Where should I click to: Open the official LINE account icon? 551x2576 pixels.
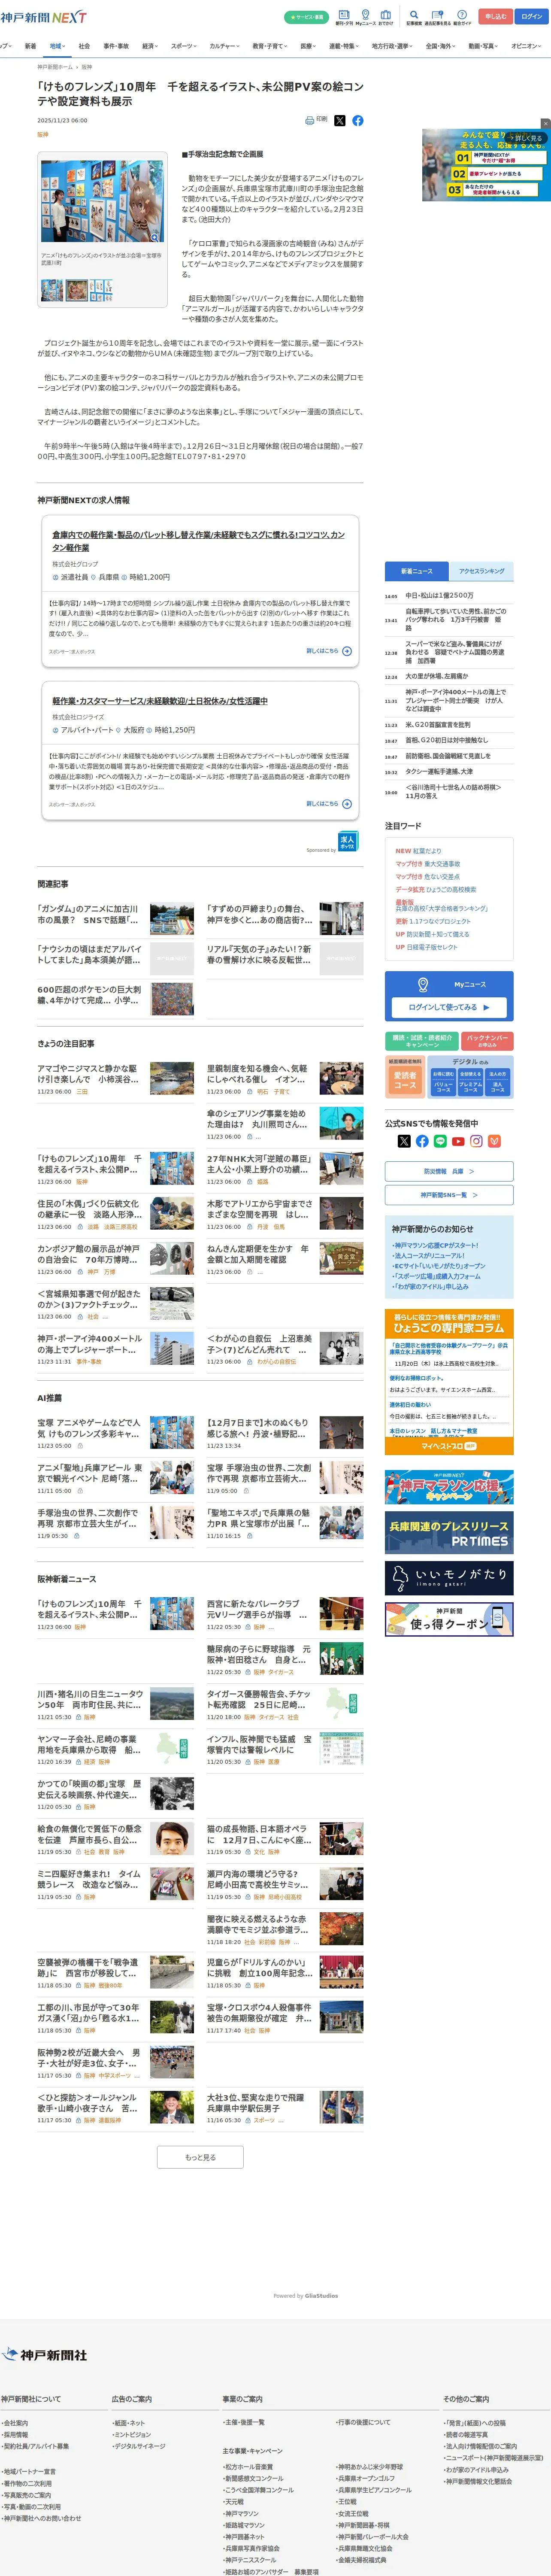440,1141
